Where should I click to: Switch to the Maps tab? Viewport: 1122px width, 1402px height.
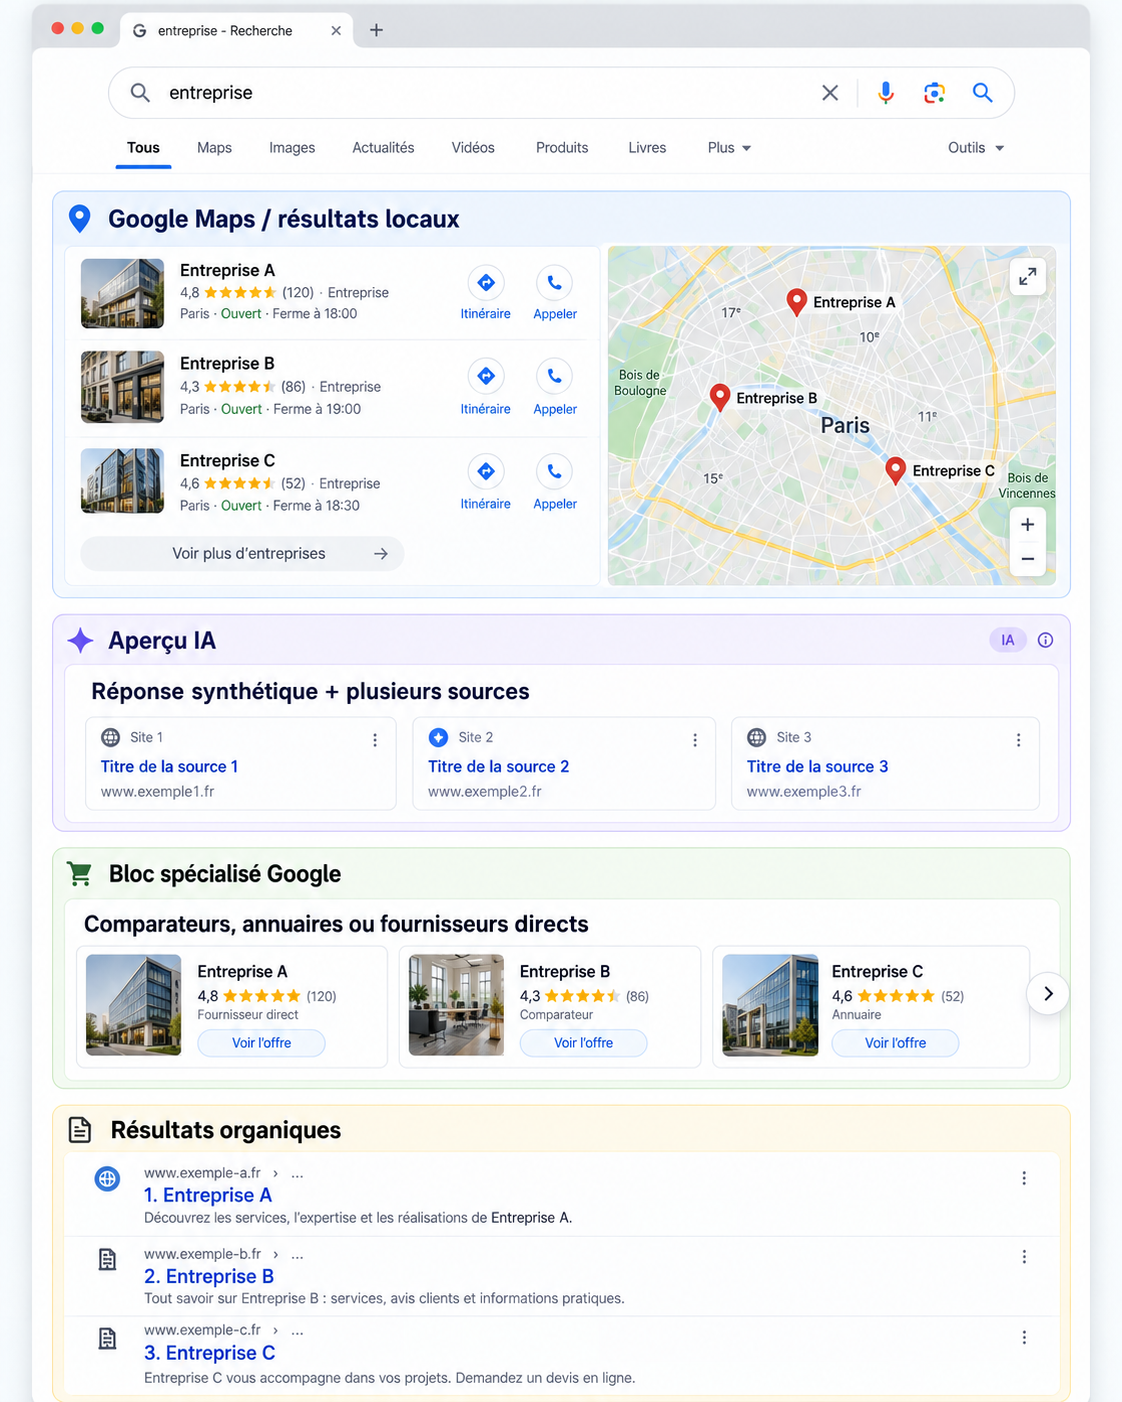(x=214, y=148)
